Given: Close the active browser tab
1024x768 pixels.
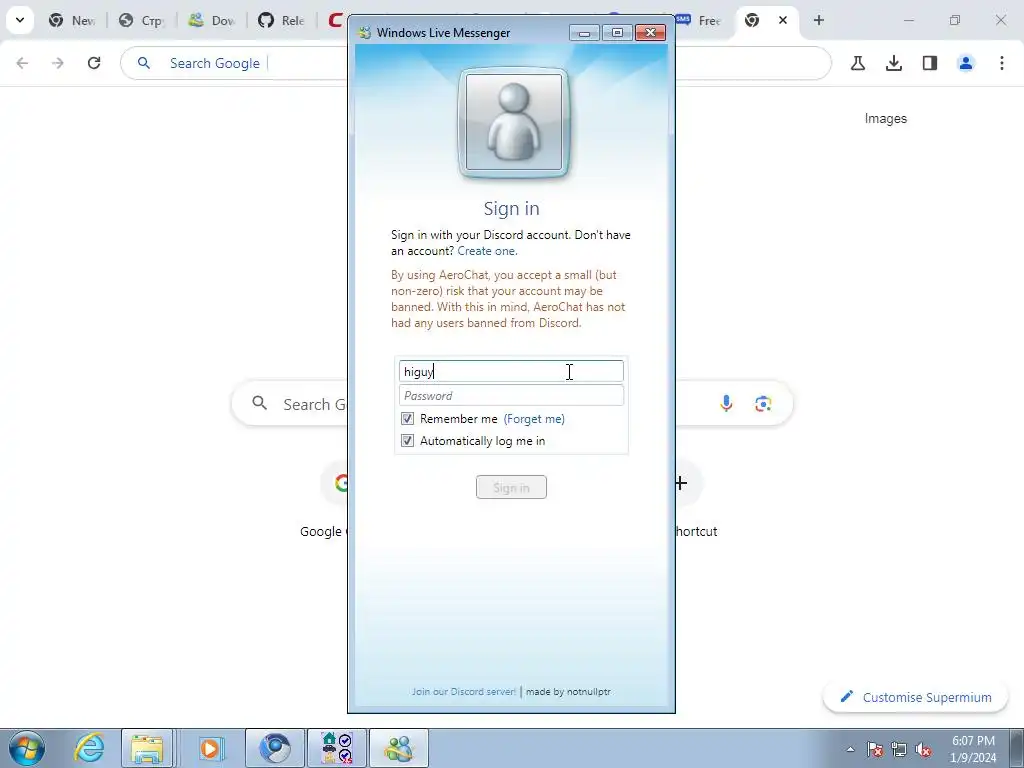Looking at the screenshot, I should (x=783, y=20).
